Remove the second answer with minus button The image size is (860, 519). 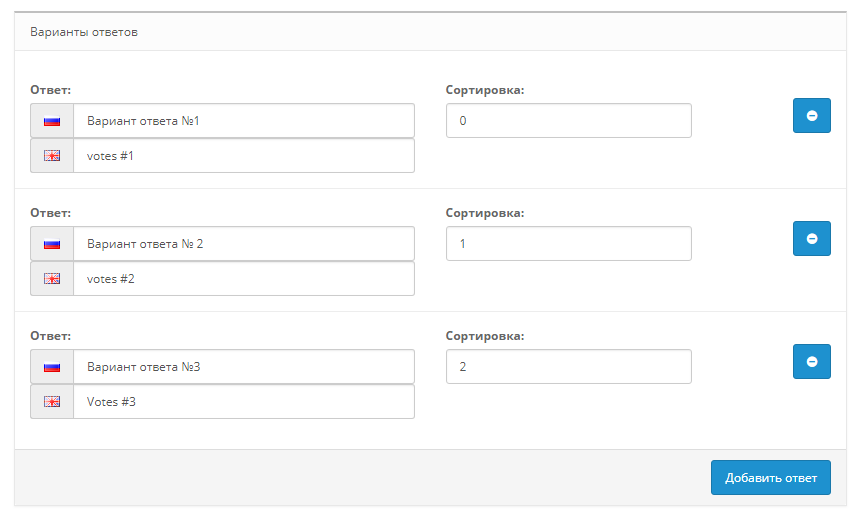(x=811, y=239)
